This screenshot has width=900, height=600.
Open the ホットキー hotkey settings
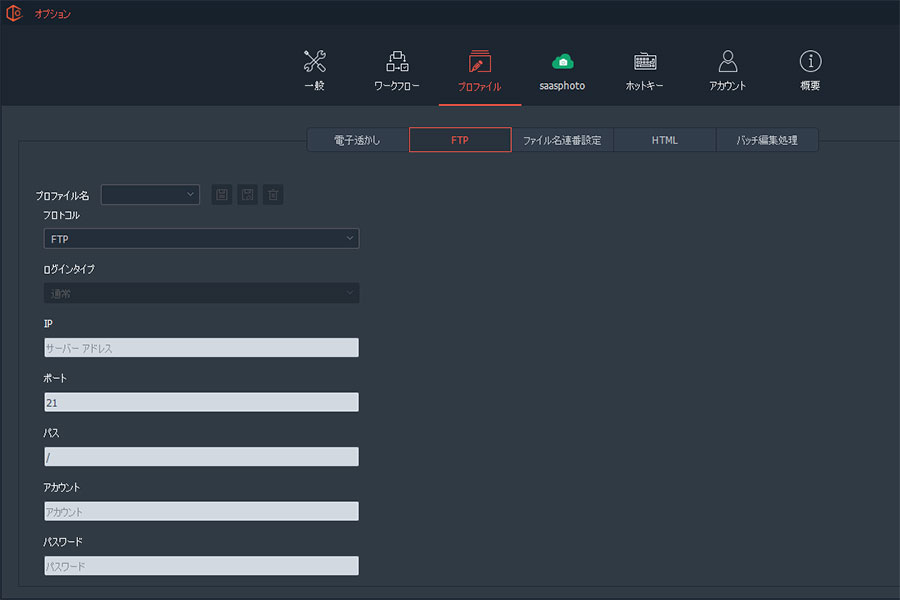tap(645, 70)
